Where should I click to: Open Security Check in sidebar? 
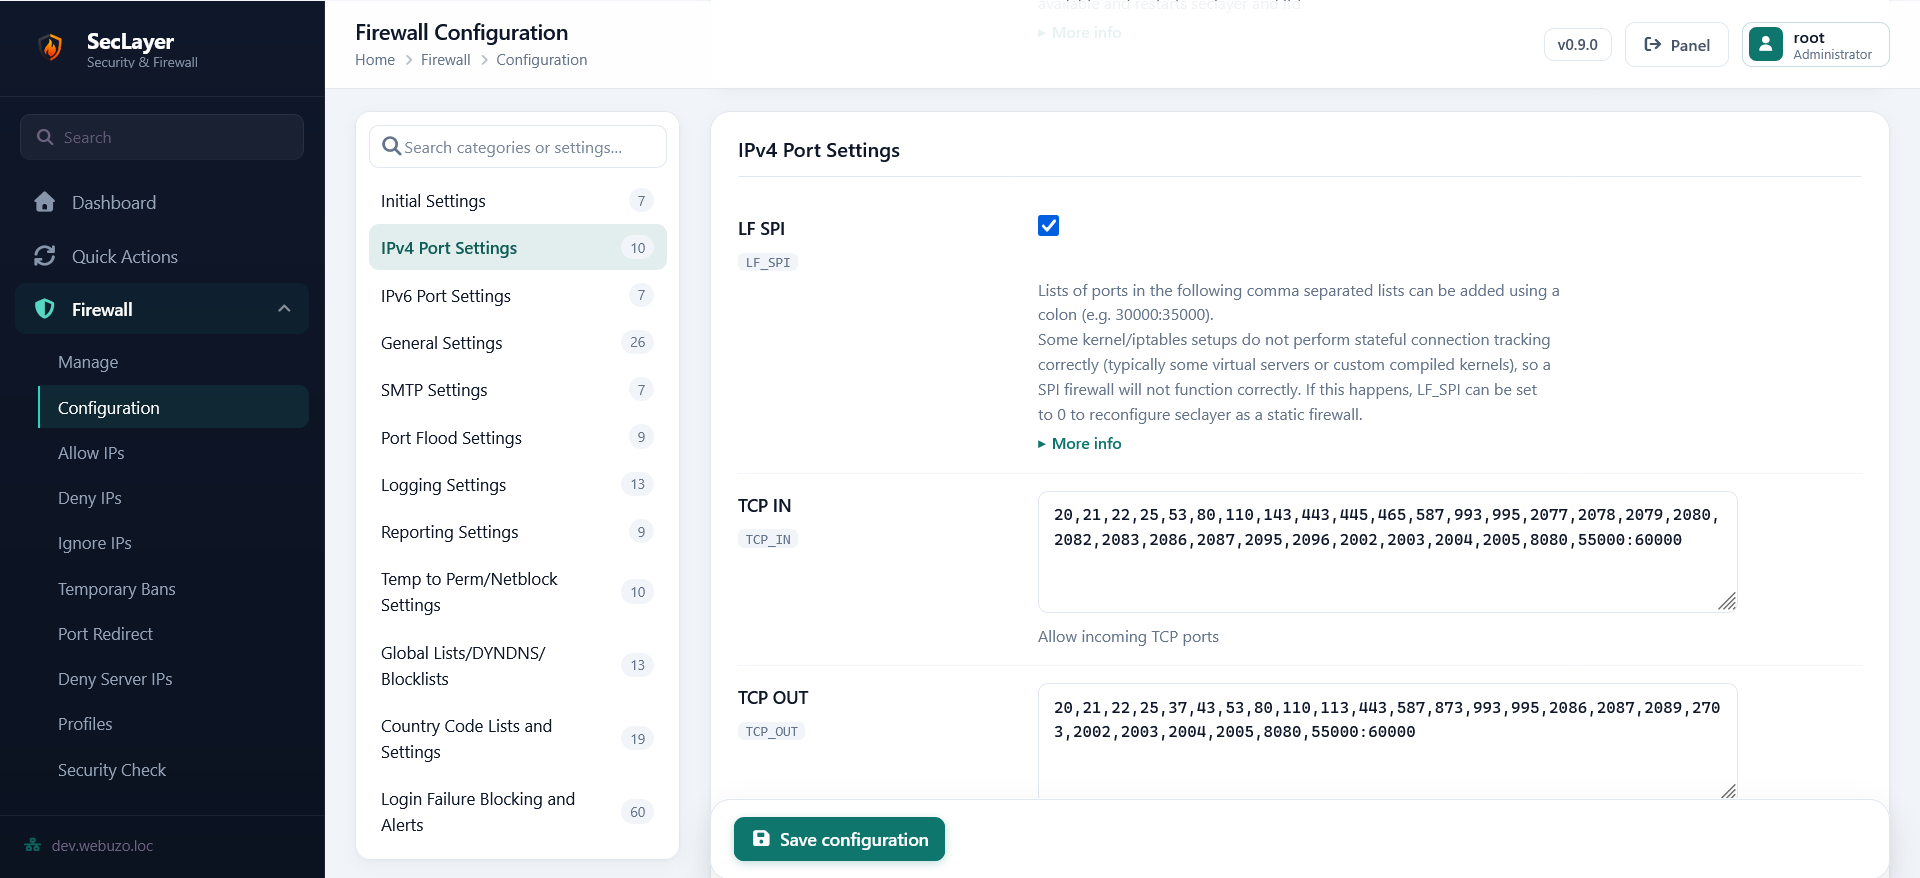pyautogui.click(x=173, y=770)
